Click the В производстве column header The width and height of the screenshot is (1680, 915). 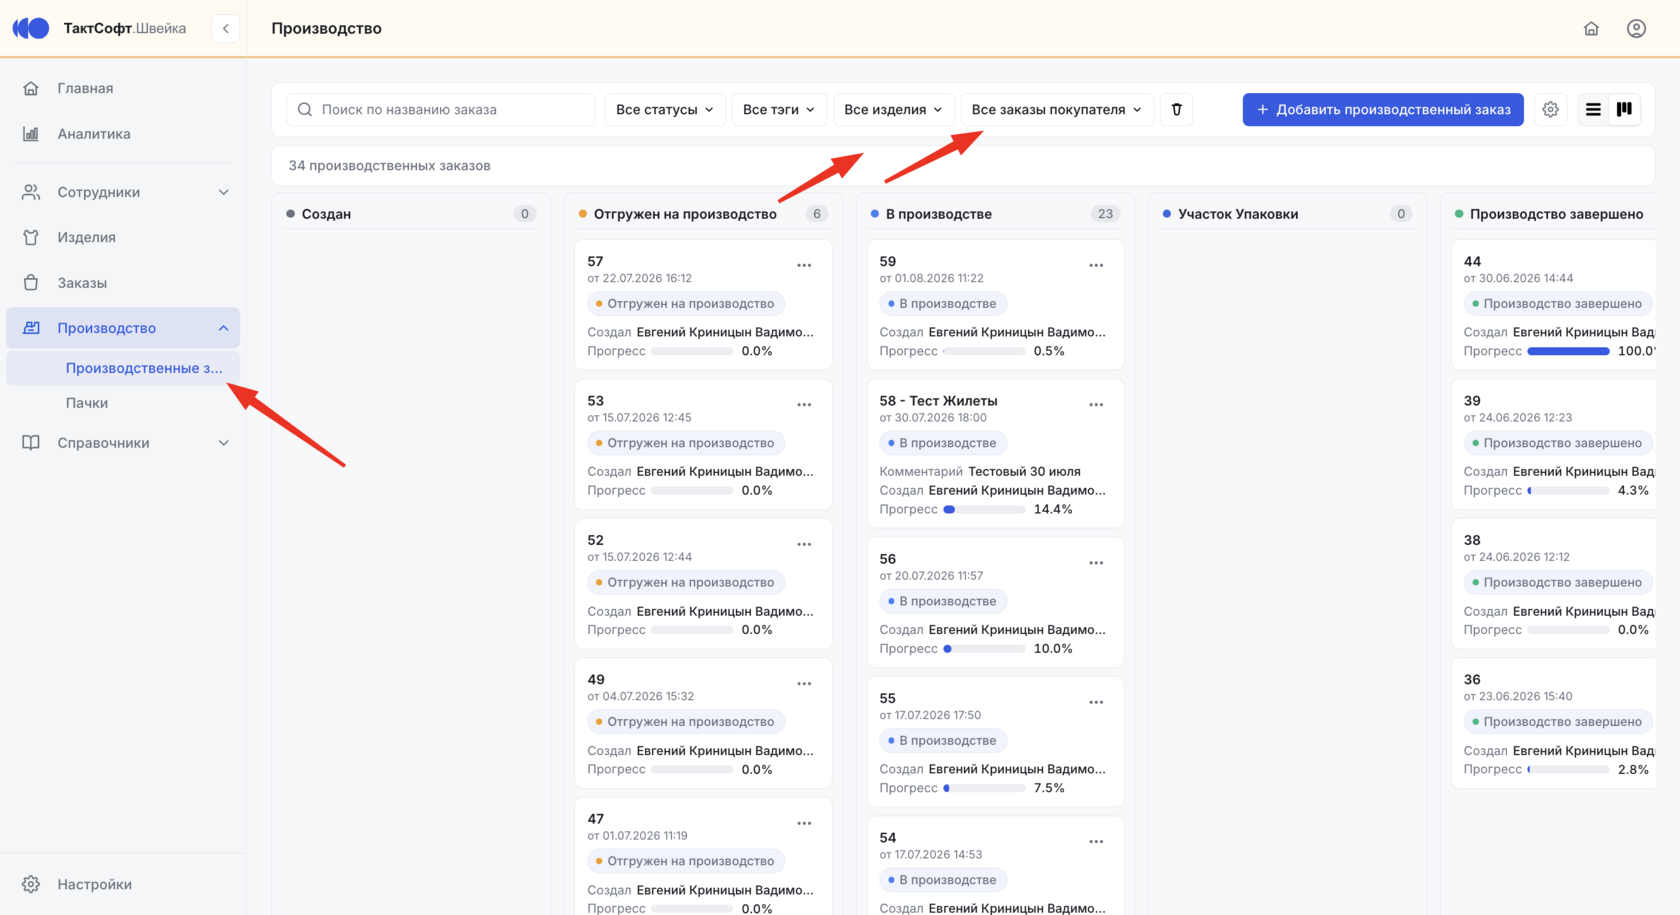tap(995, 214)
